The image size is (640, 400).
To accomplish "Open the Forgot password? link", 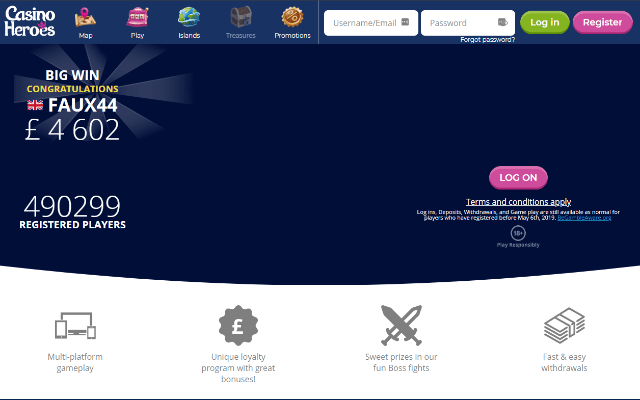I will point(487,40).
